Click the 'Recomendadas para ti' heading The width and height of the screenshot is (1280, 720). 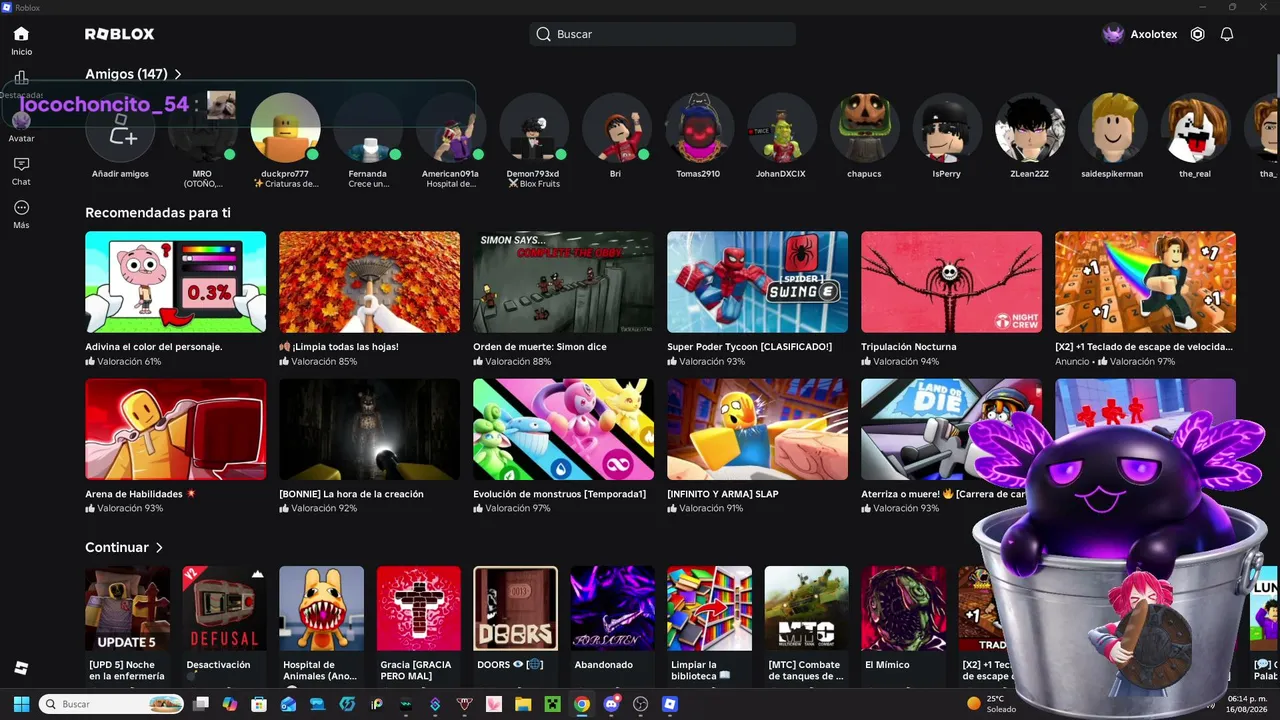pyautogui.click(x=158, y=213)
